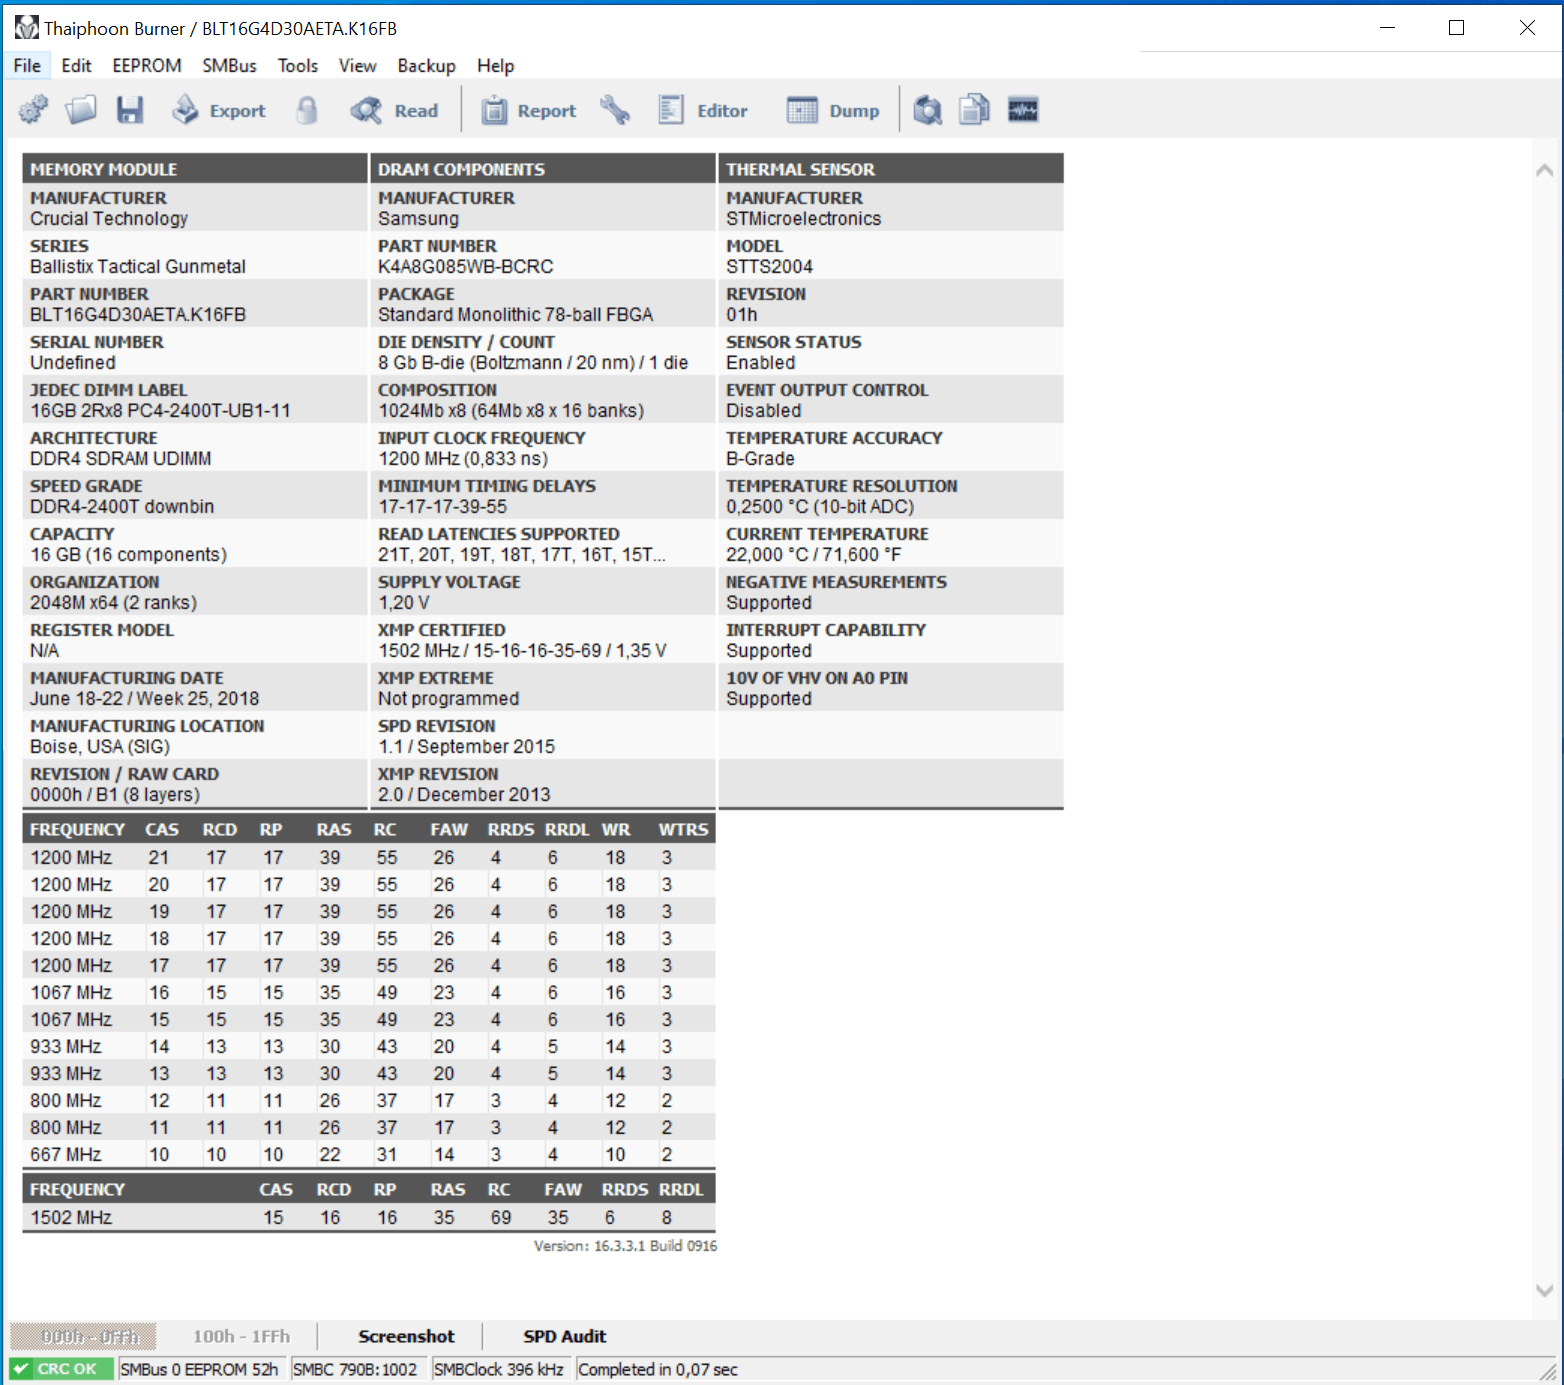Click the 'Completed in 0,07 sec' status text
The width and height of the screenshot is (1564, 1385).
coord(658,1369)
